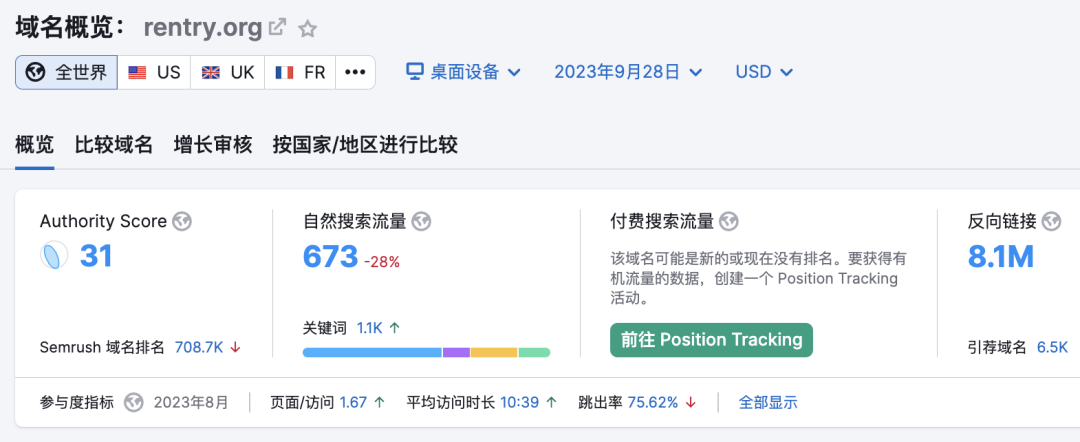Click the rentry.org domain title

(203, 28)
